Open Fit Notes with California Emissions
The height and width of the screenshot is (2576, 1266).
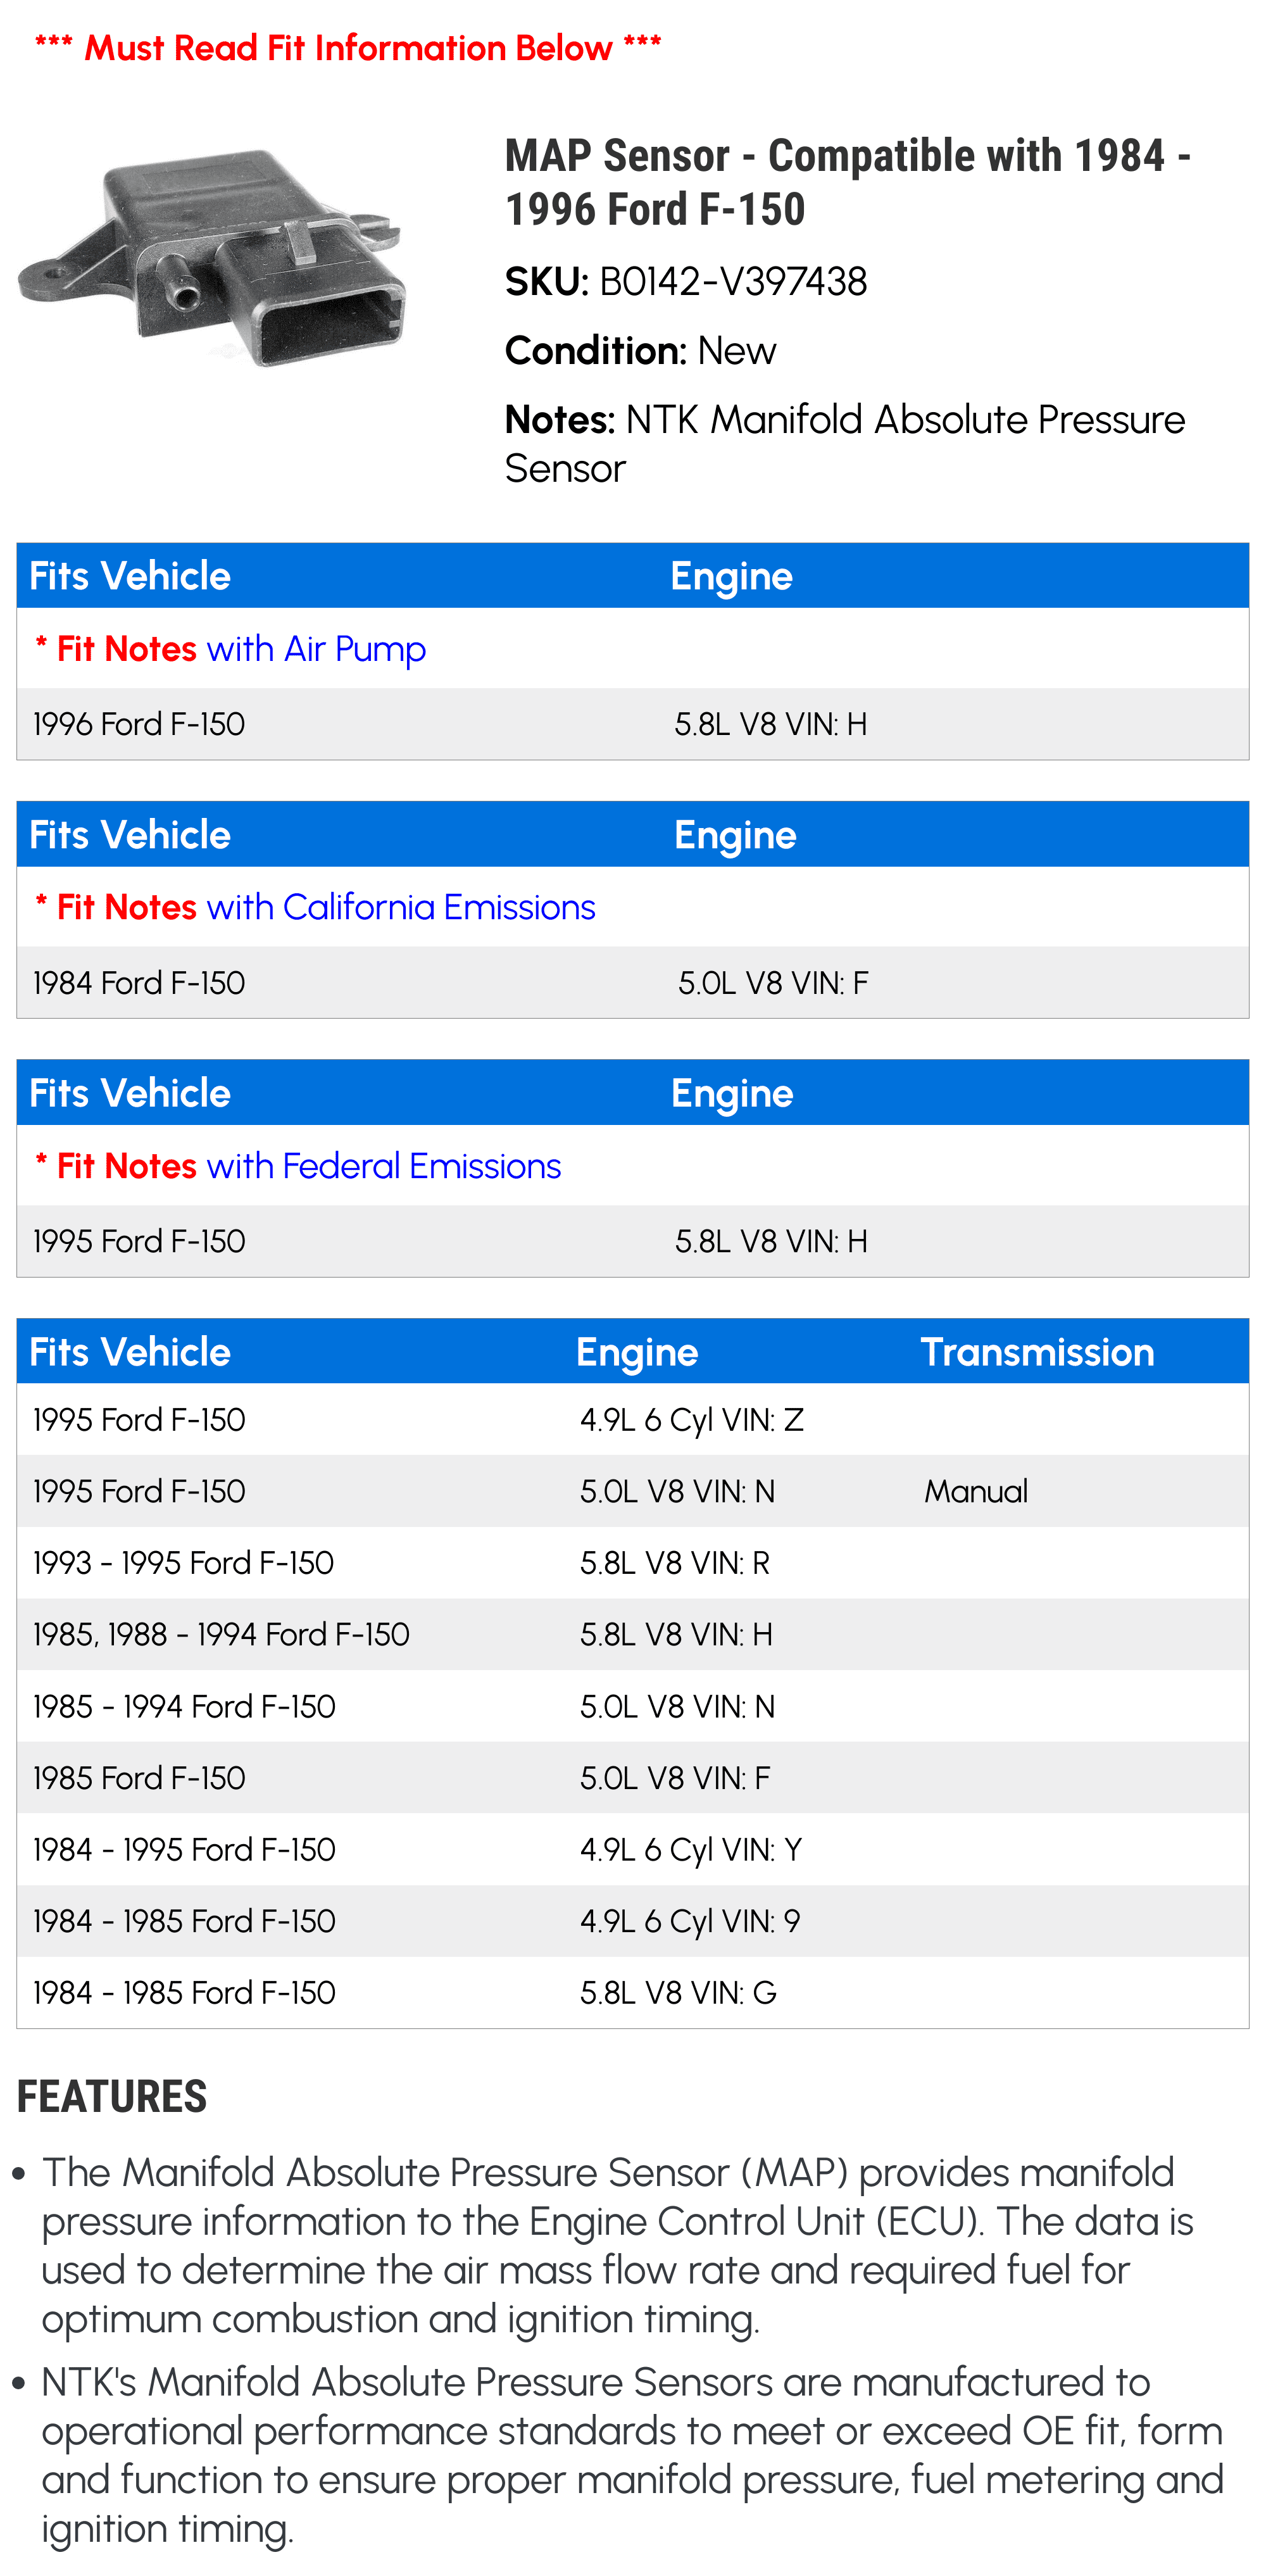click(x=316, y=907)
